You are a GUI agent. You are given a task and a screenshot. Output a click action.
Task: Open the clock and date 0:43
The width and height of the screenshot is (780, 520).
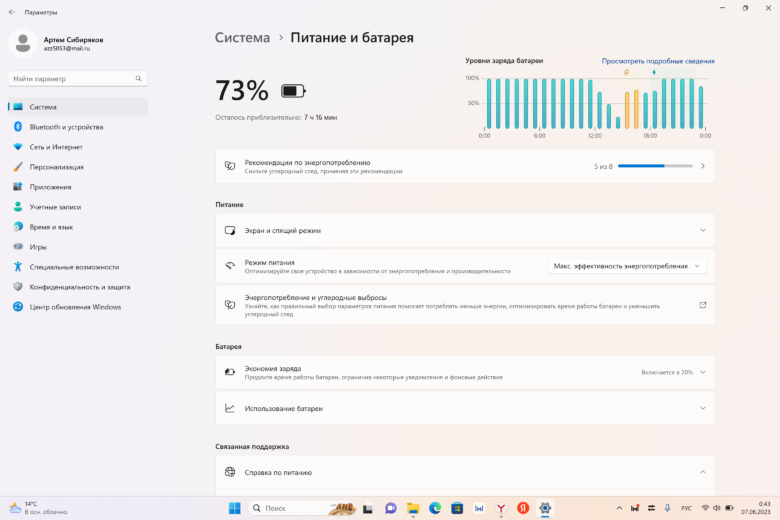[756, 508]
